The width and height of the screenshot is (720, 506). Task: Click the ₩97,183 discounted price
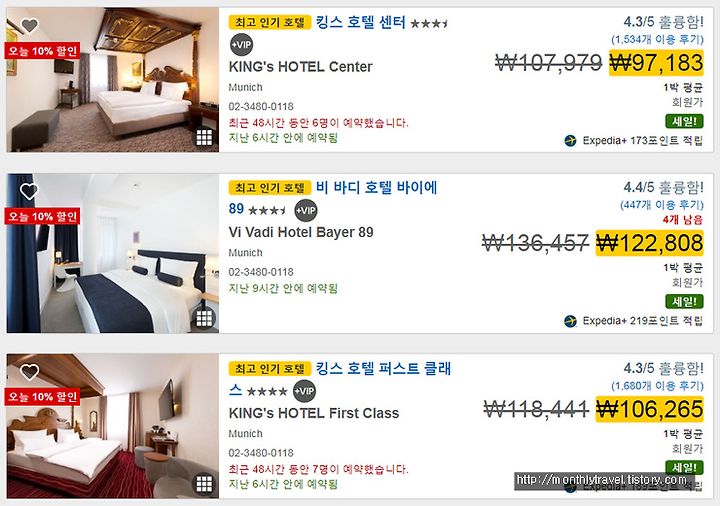point(656,62)
